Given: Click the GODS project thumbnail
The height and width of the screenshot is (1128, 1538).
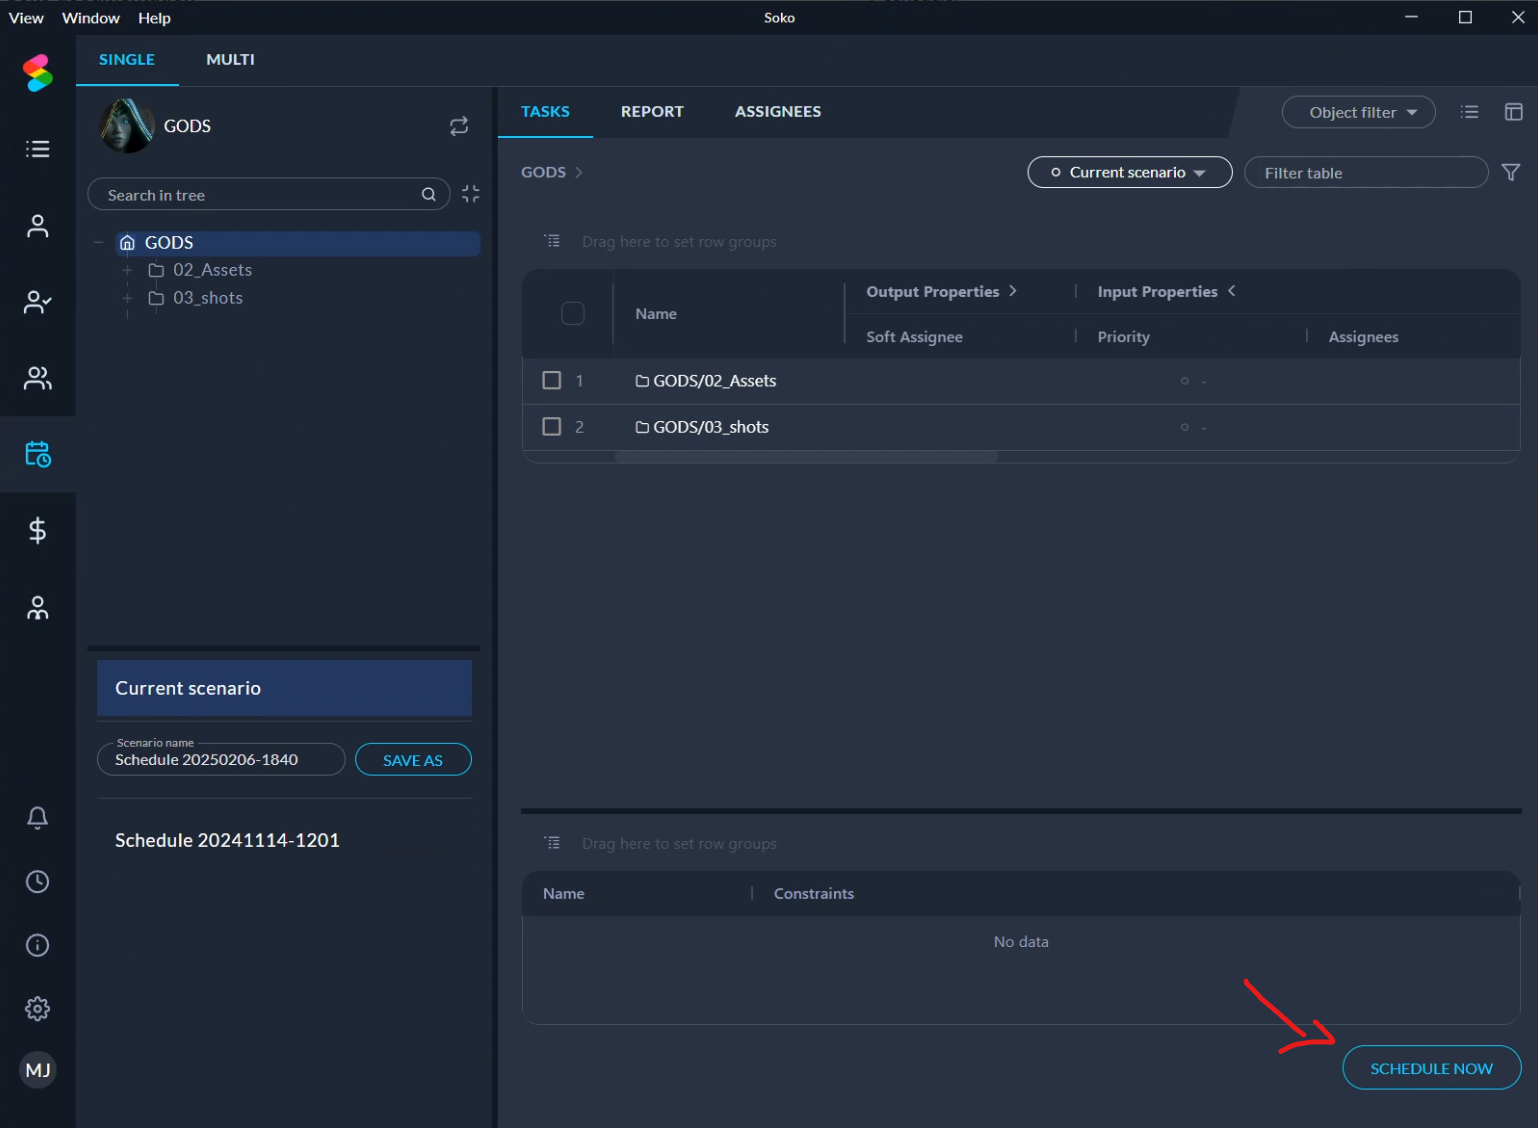Looking at the screenshot, I should coord(127,126).
